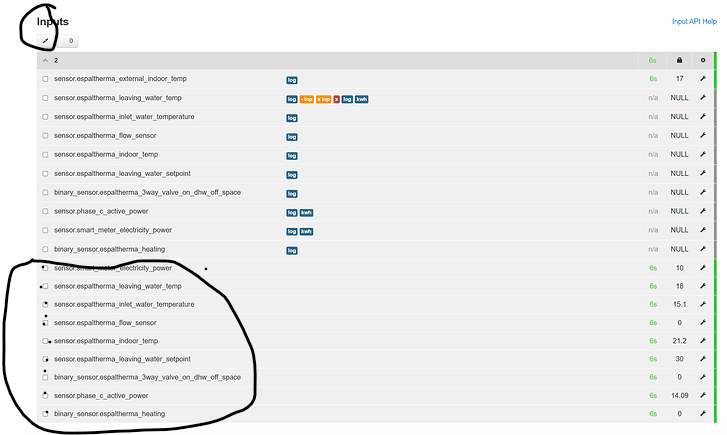
Task: Select the sensor.espaltherma_external_indoor_temp input name
Action: (120, 79)
